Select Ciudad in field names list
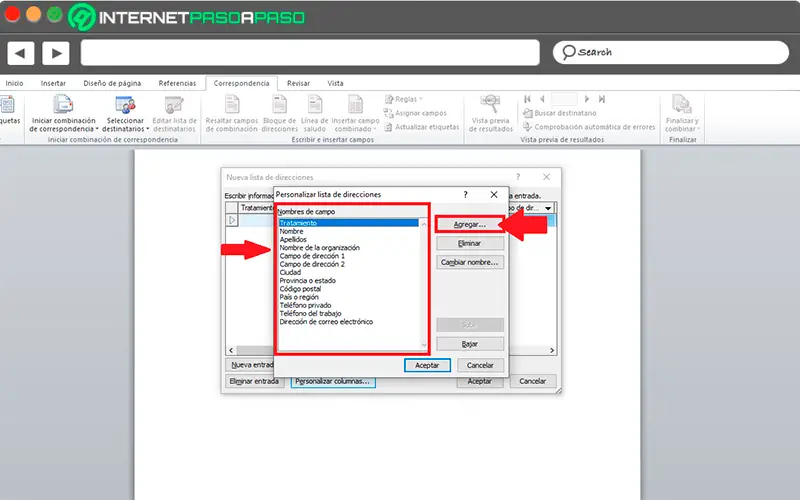 point(290,272)
